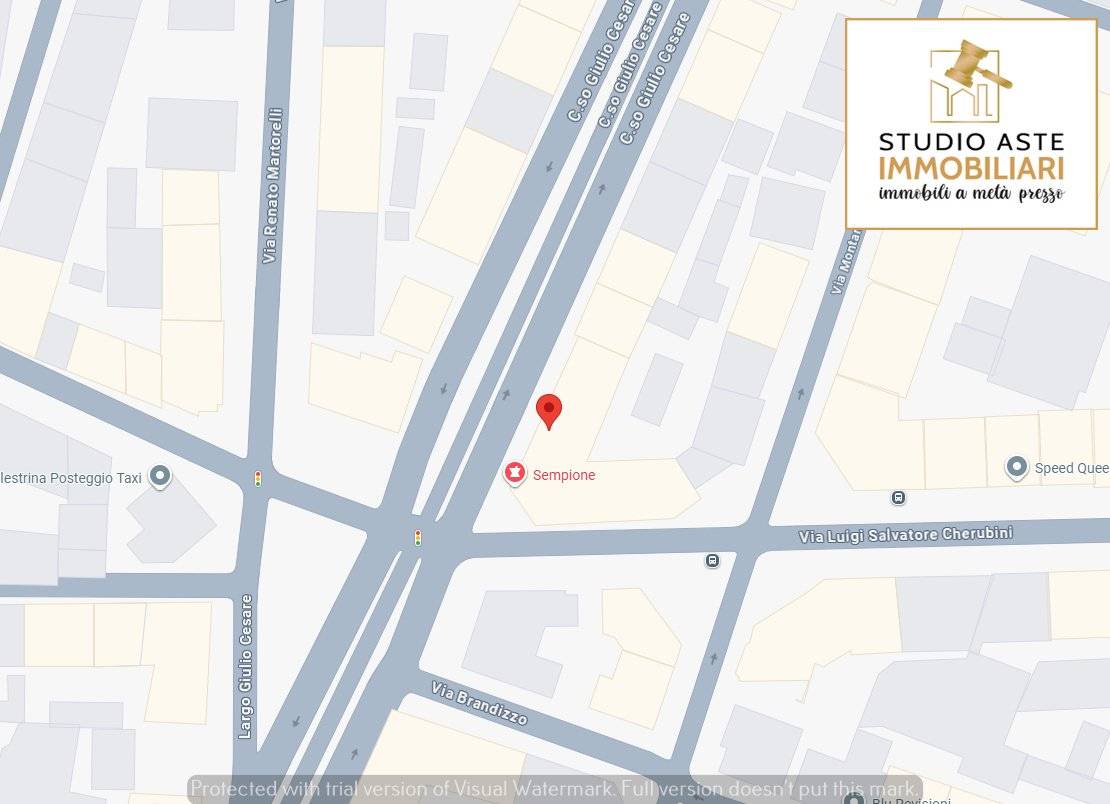Click the red location pin marker

point(549,412)
